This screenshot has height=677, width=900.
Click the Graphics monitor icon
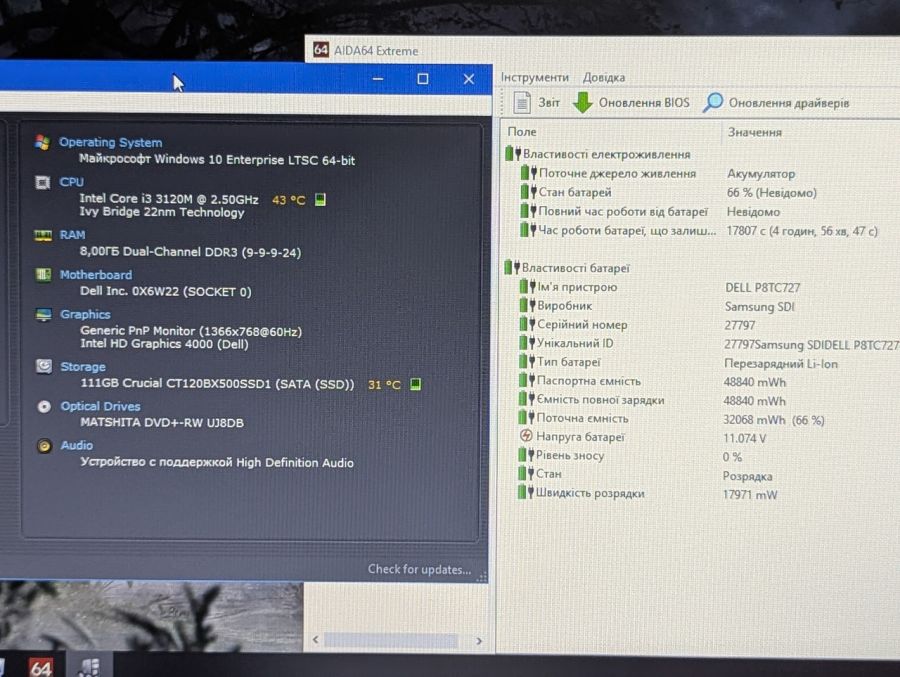44,315
